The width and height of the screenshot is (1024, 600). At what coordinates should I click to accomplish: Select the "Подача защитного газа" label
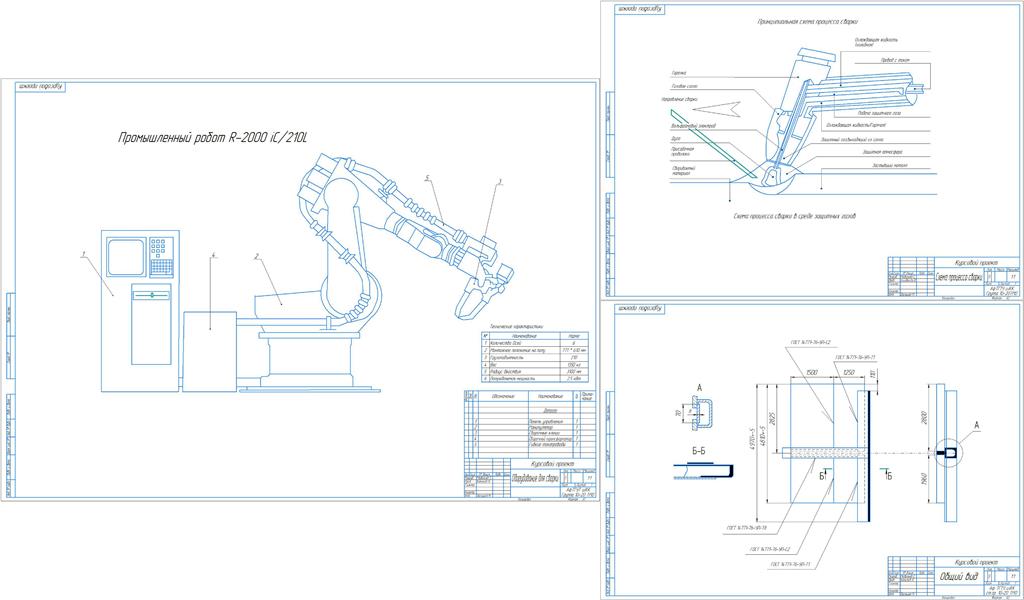click(880, 113)
